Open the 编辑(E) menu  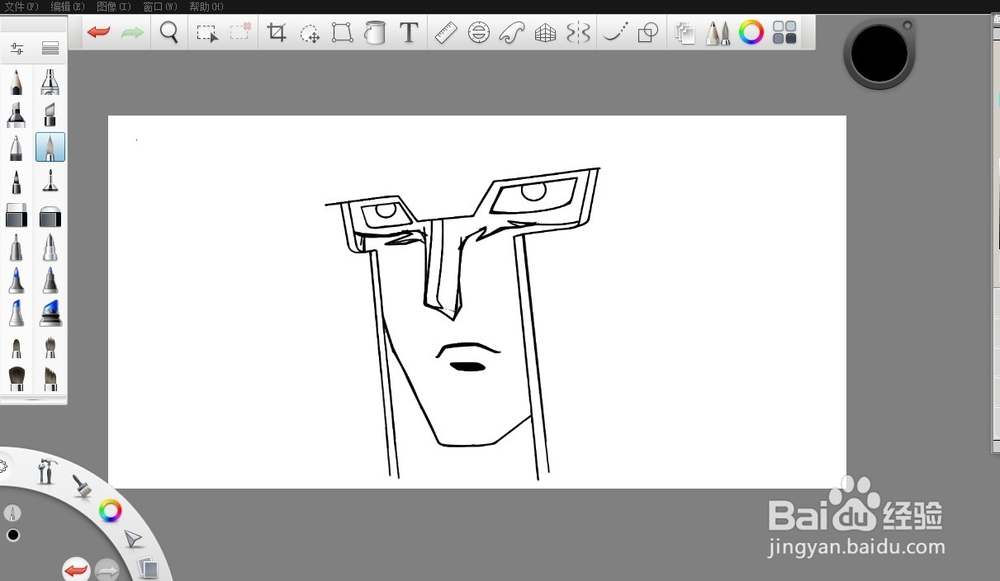[68, 6]
